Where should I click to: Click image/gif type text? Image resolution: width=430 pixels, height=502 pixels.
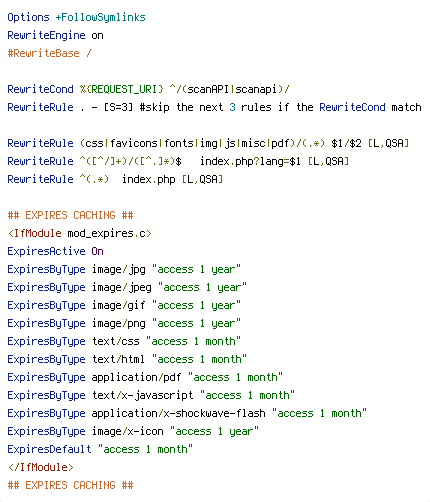119,305
